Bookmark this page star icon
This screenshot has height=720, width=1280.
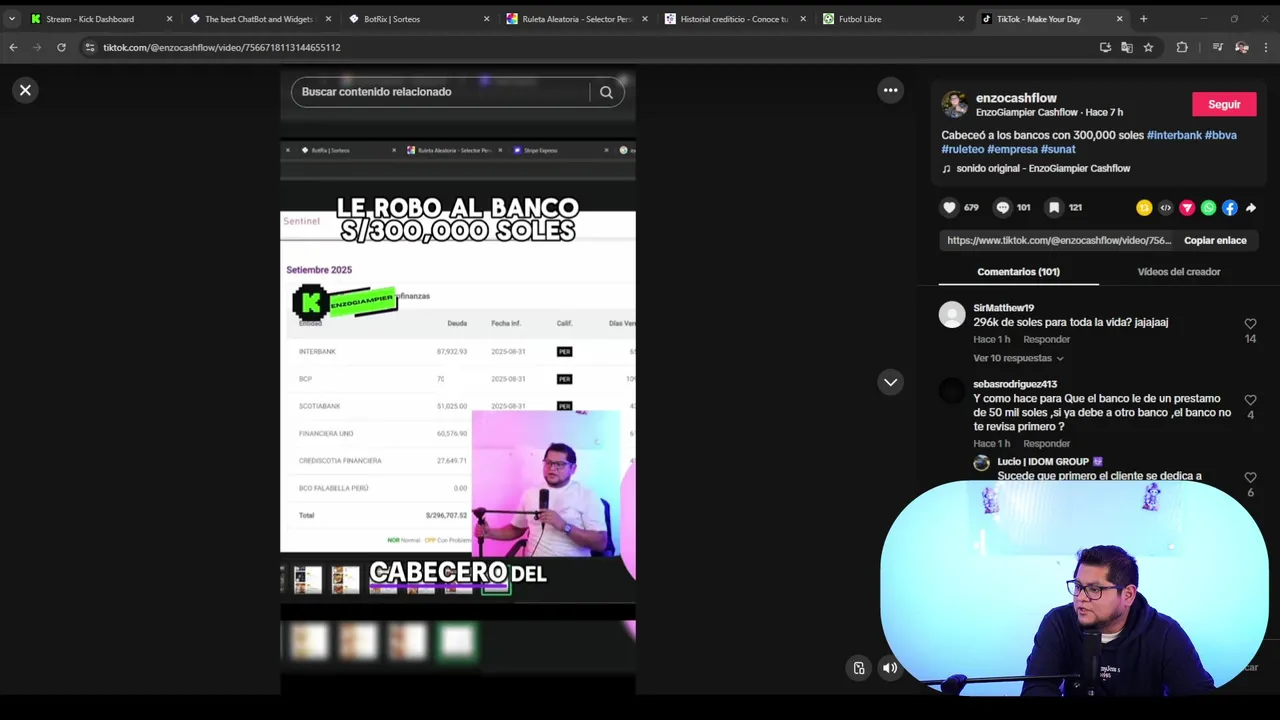(x=1148, y=47)
